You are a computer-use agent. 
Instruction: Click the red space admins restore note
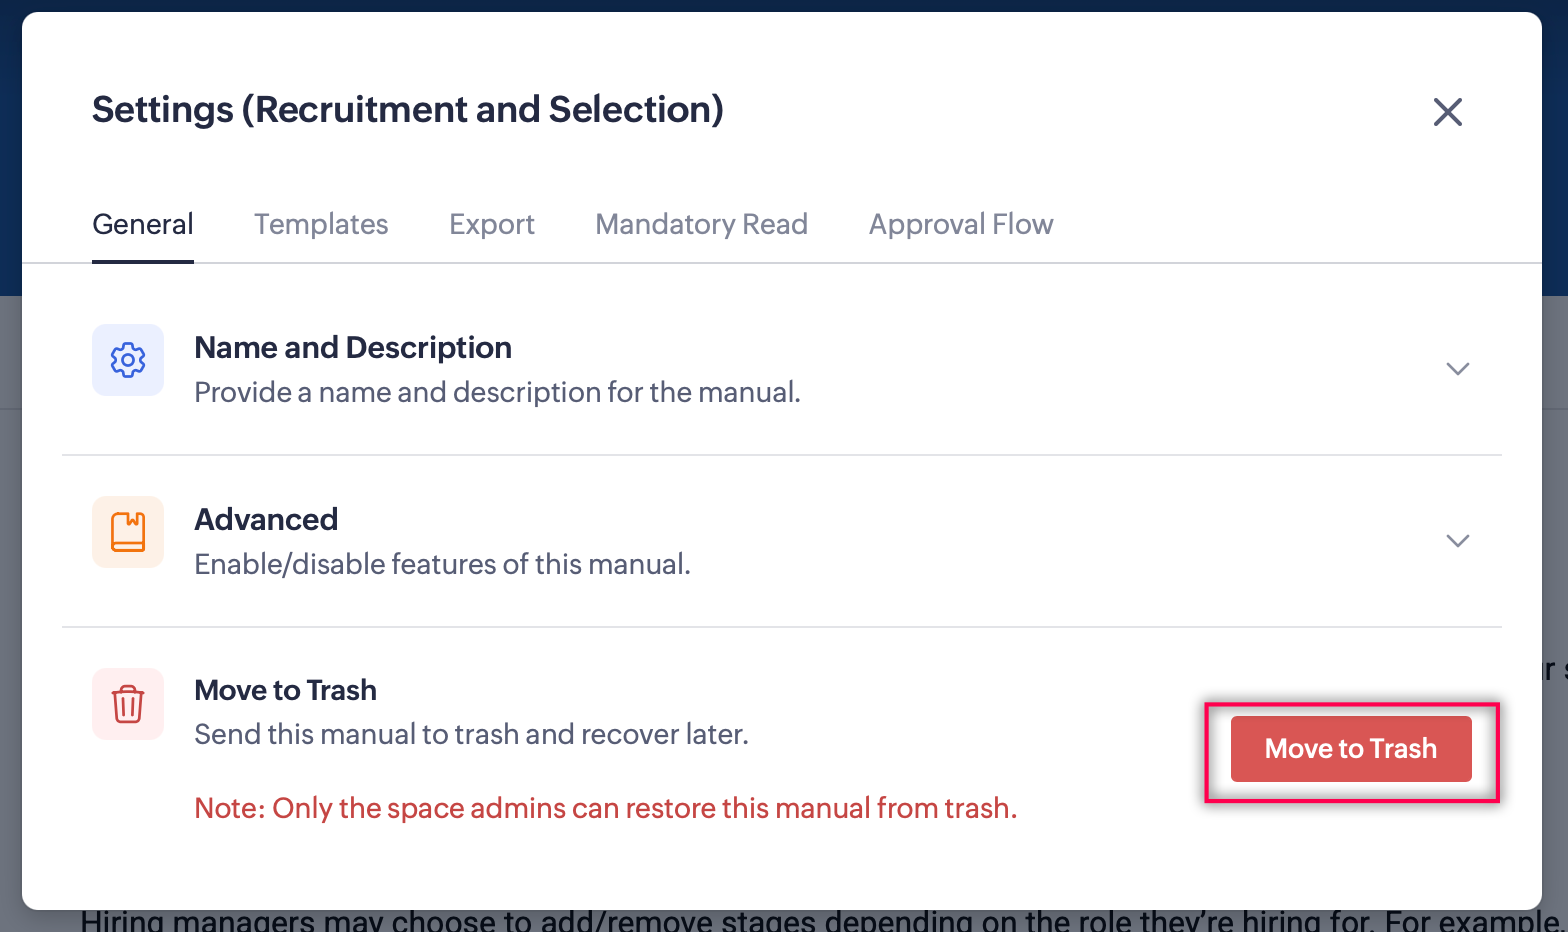[x=605, y=808]
